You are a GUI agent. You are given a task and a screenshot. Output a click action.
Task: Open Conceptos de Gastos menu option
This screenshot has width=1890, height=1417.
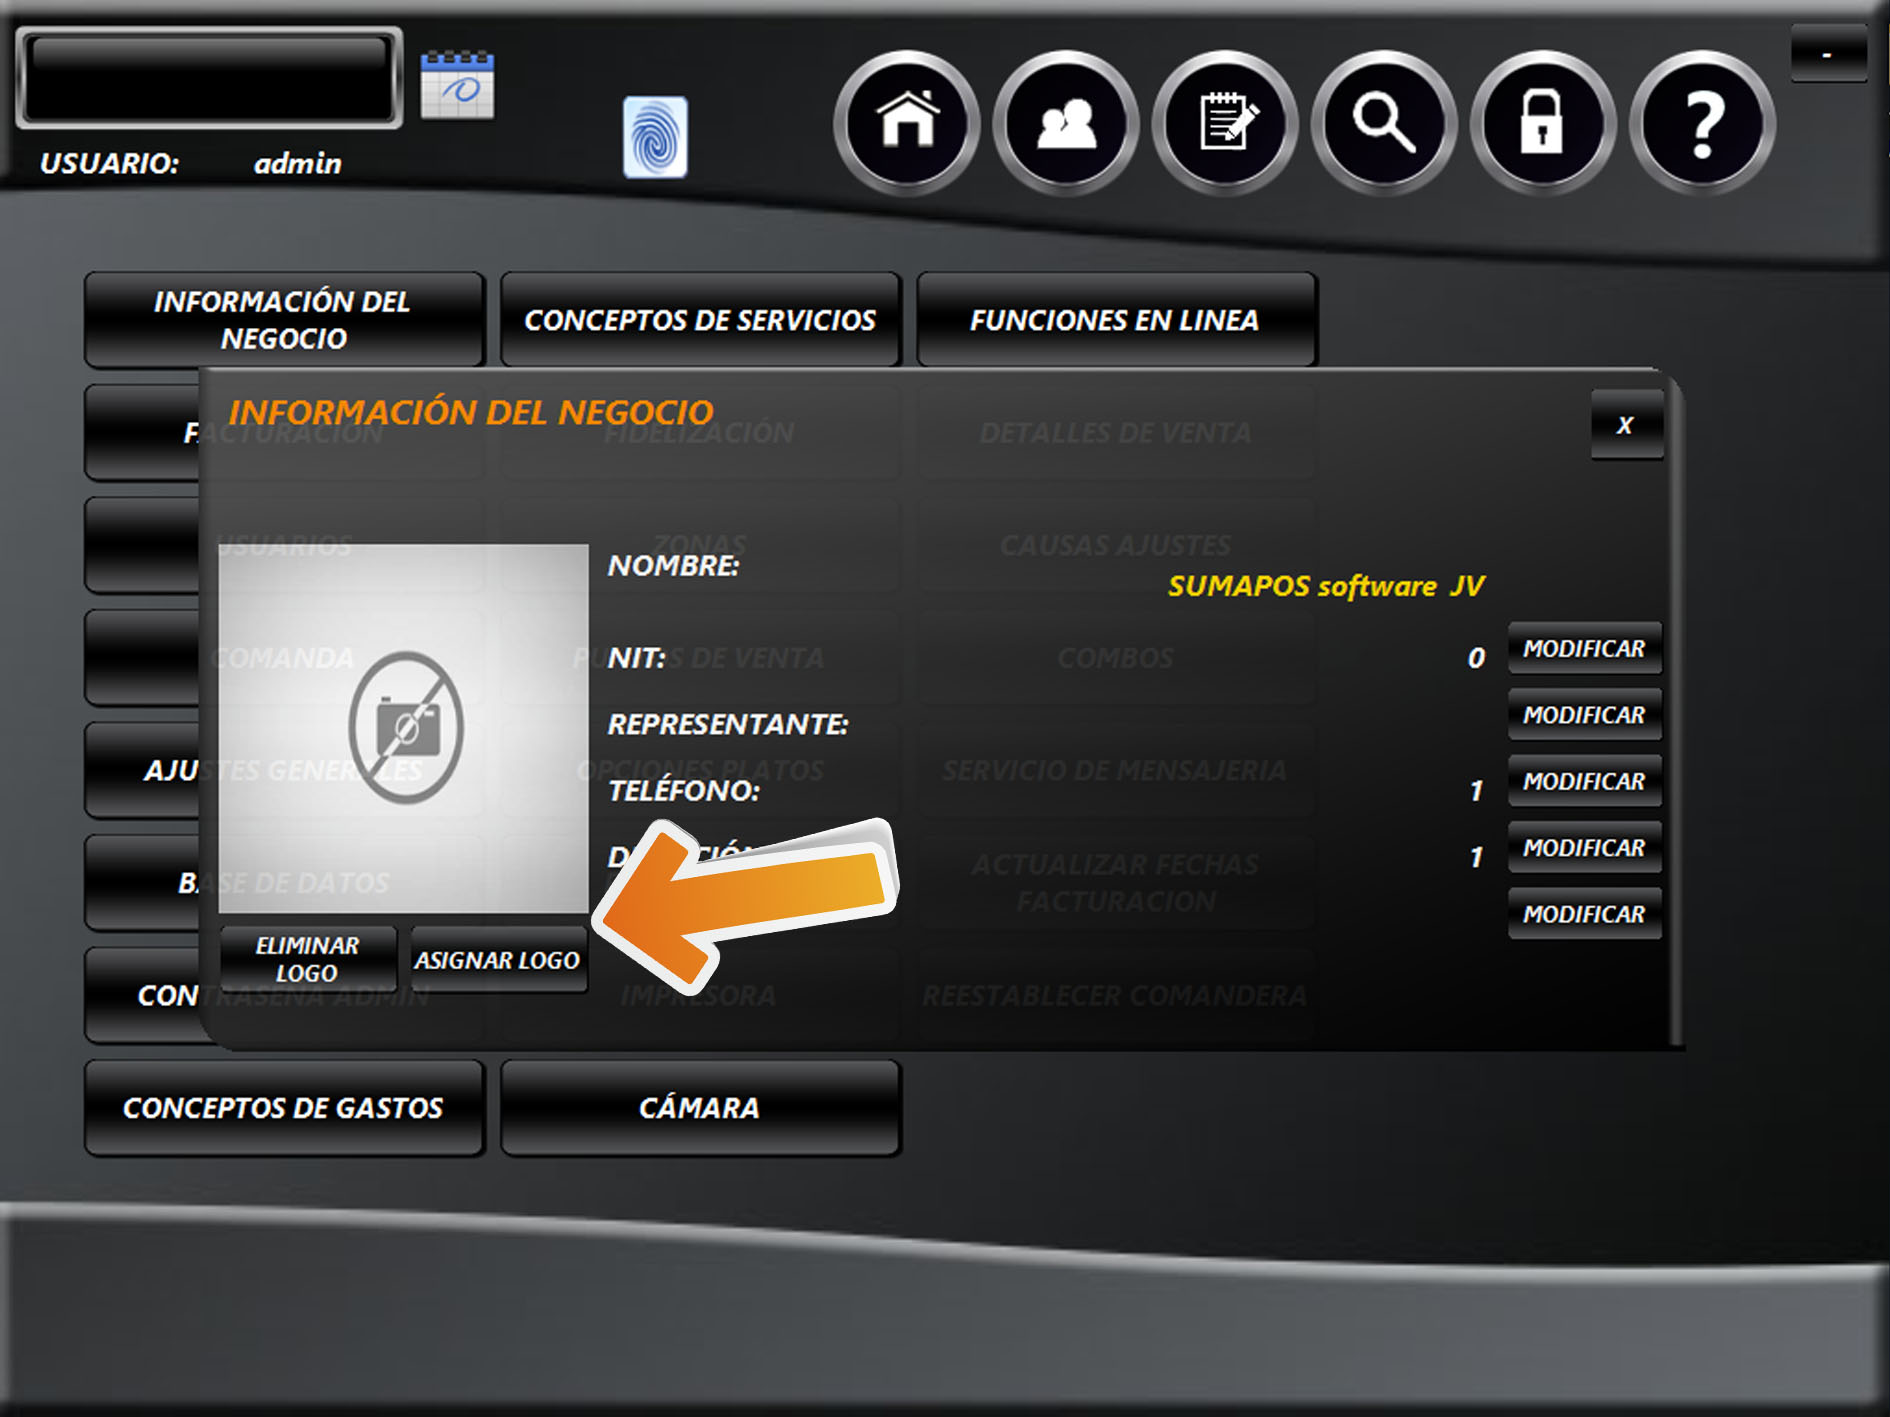pos(284,1108)
